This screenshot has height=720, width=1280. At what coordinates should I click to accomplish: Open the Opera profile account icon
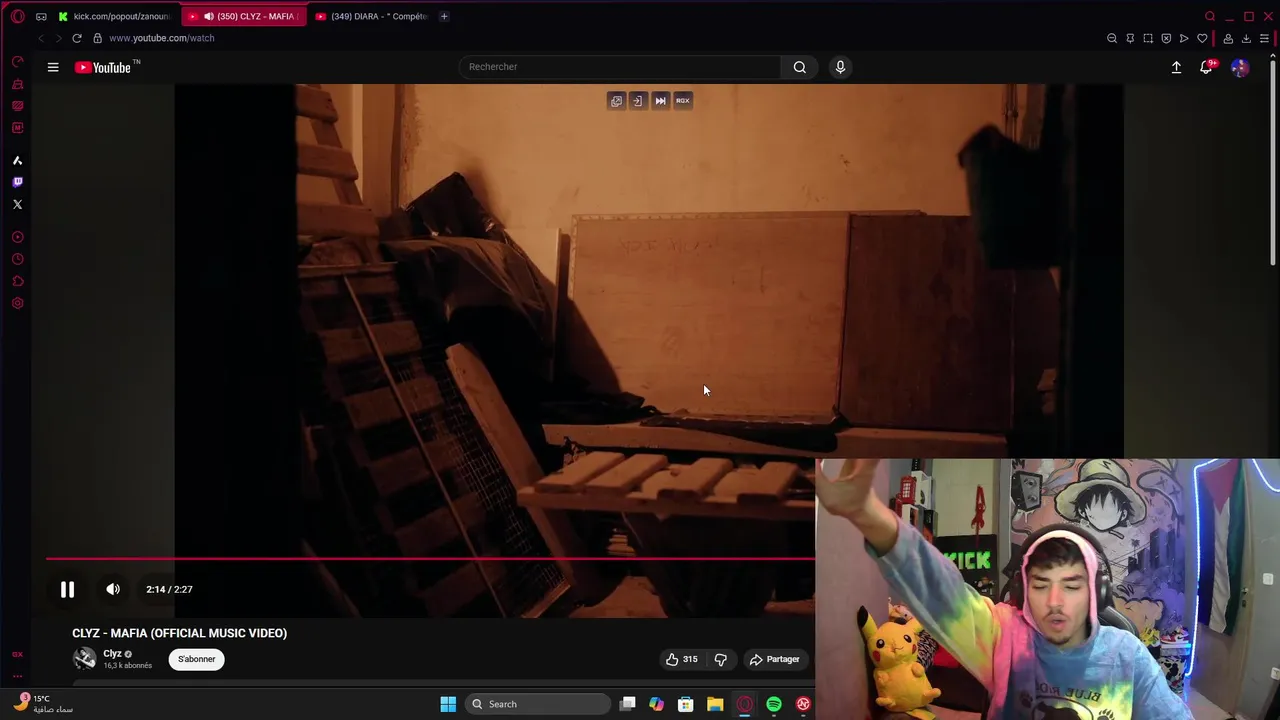1228,38
